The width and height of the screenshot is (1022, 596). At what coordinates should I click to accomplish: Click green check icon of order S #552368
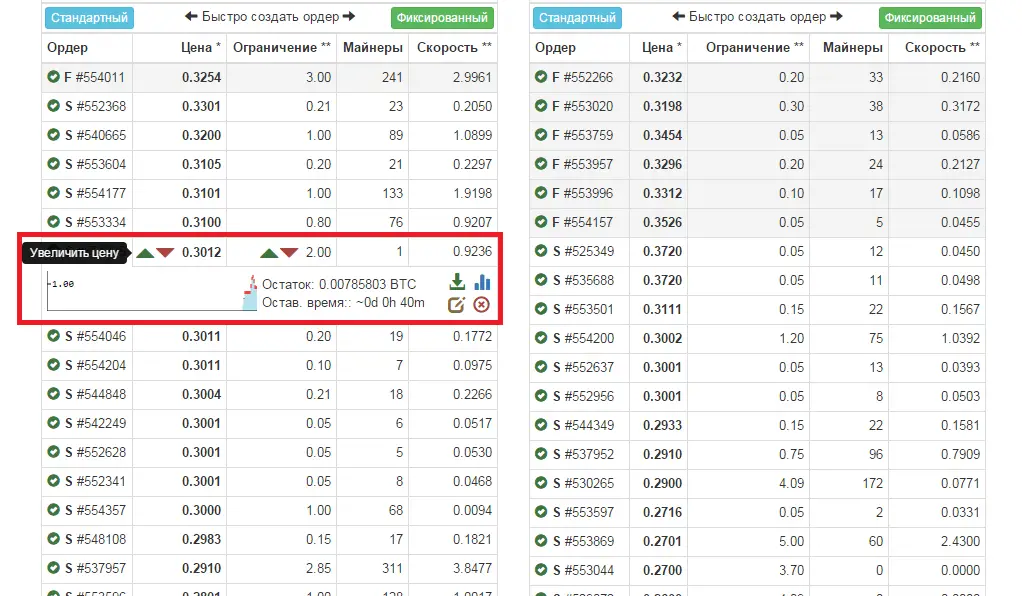pyautogui.click(x=54, y=106)
